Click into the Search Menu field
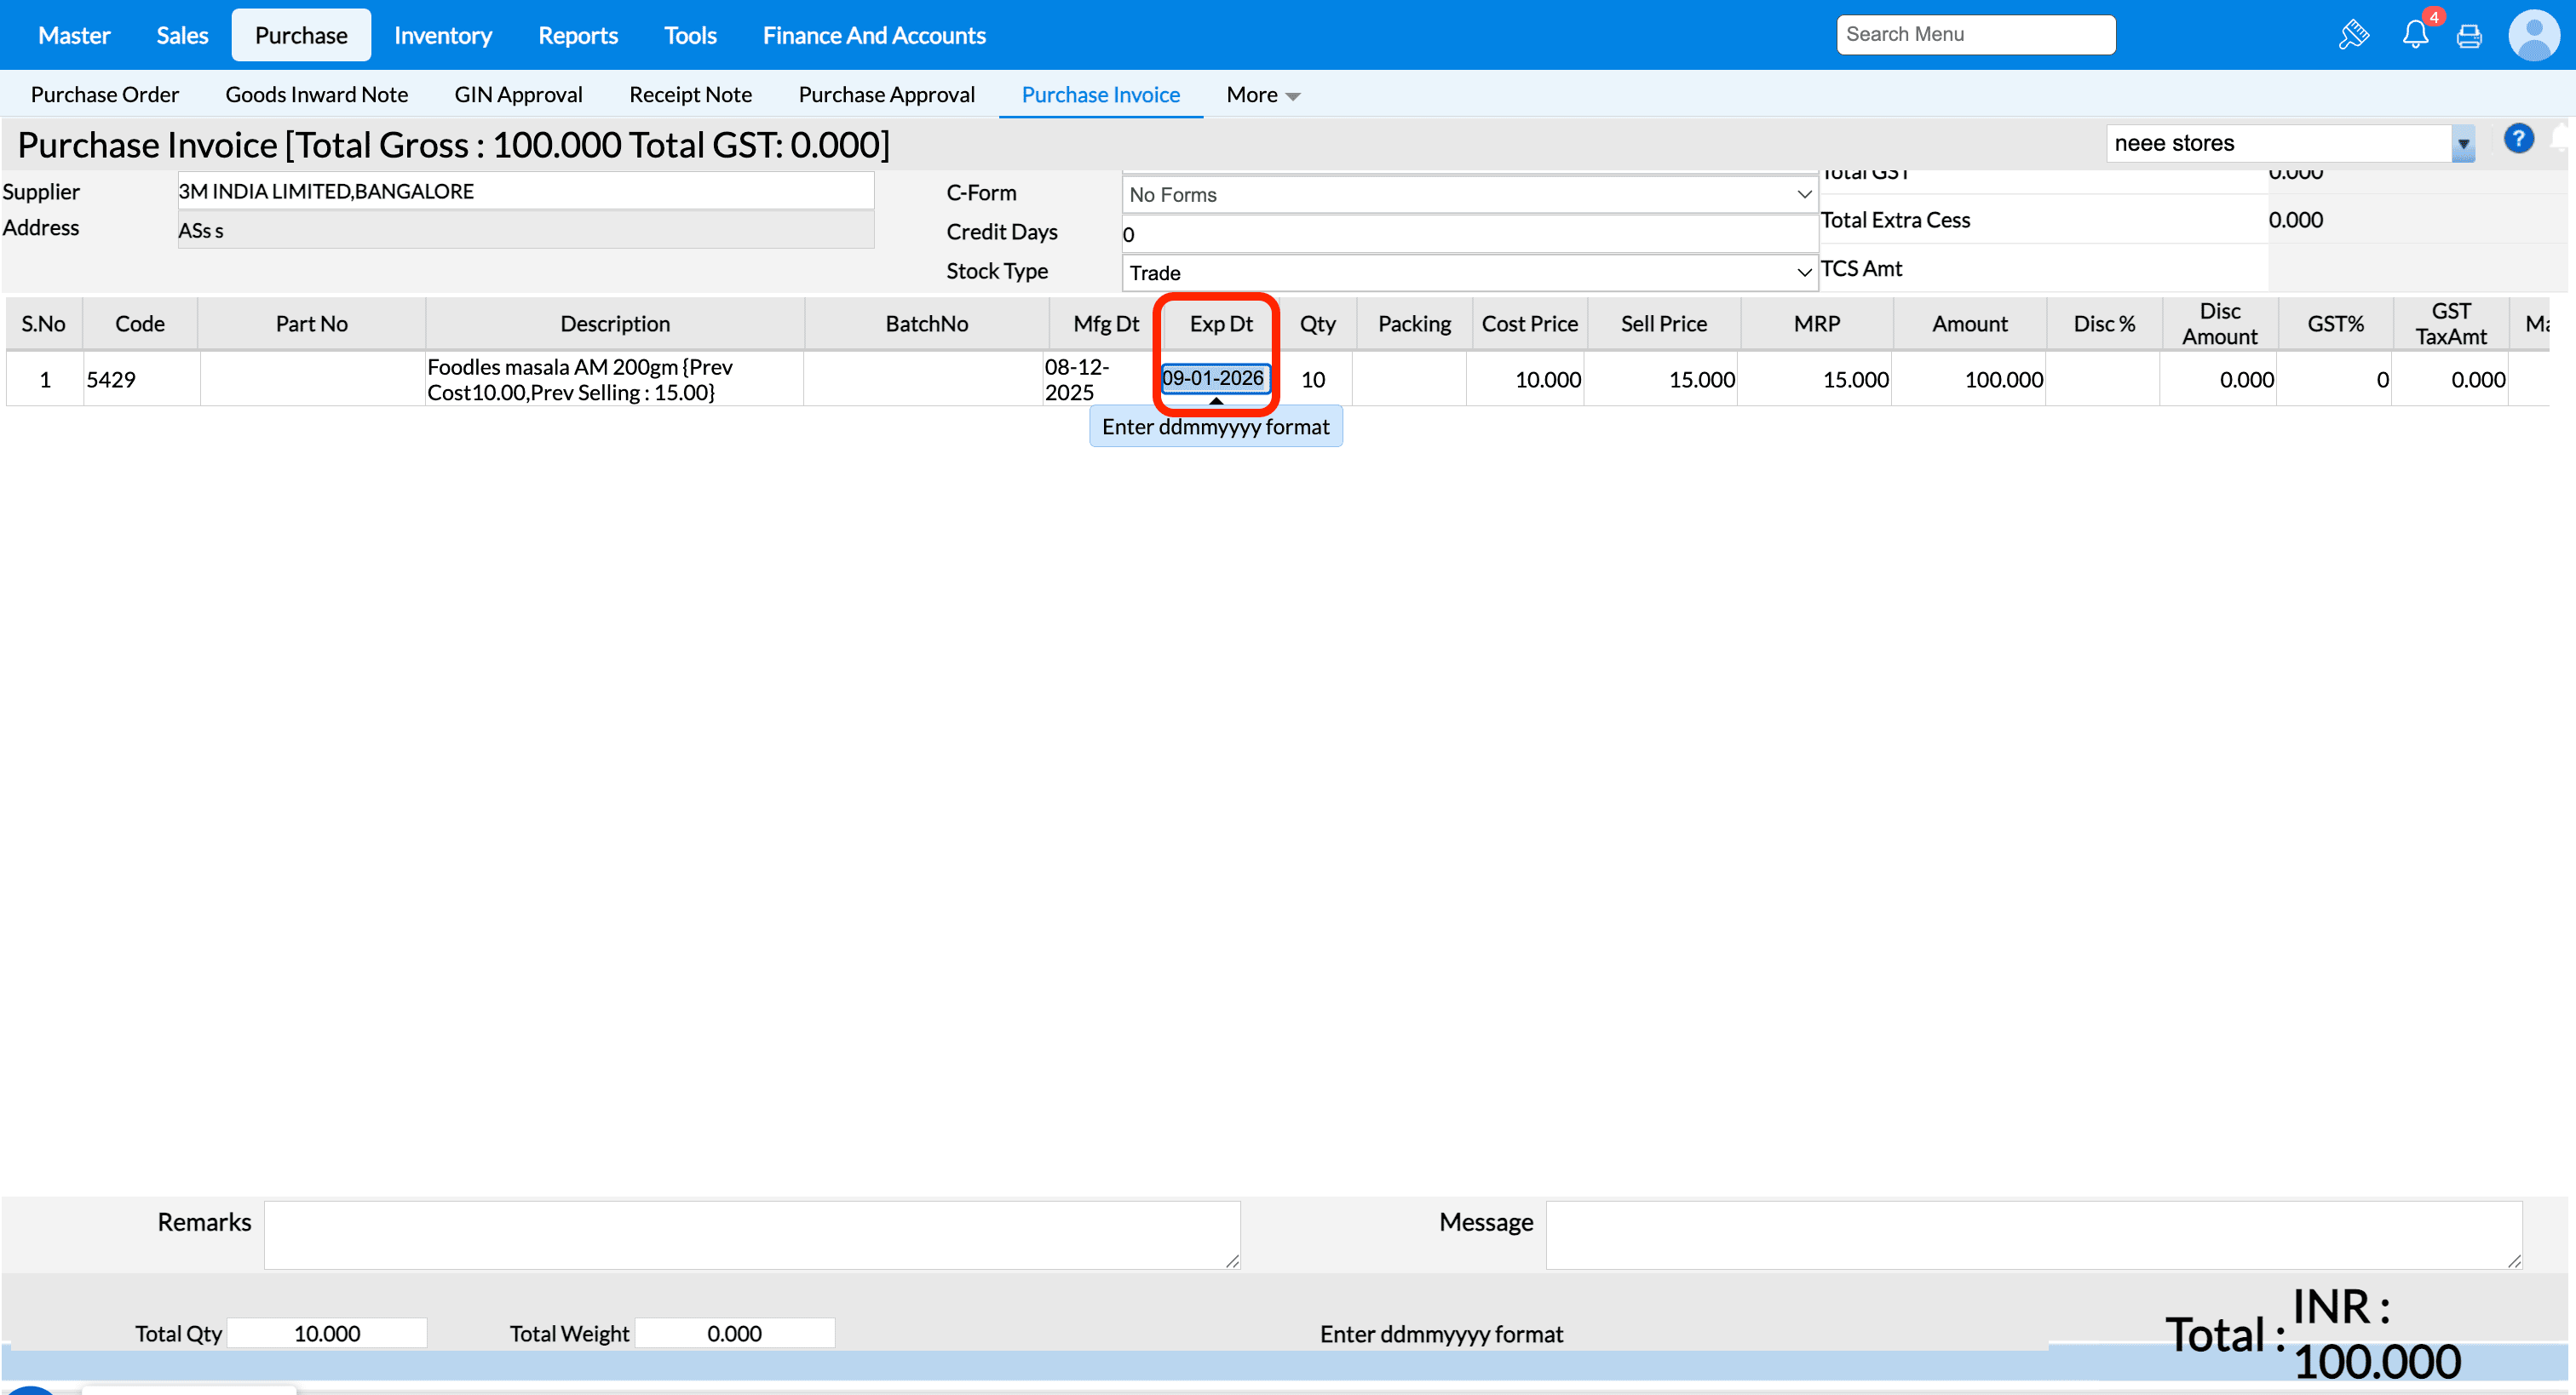The image size is (2576, 1395). click(x=1975, y=35)
